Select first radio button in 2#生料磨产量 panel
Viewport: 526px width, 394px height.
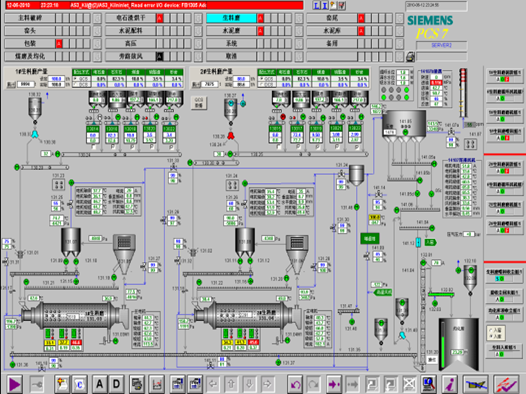click(260, 79)
